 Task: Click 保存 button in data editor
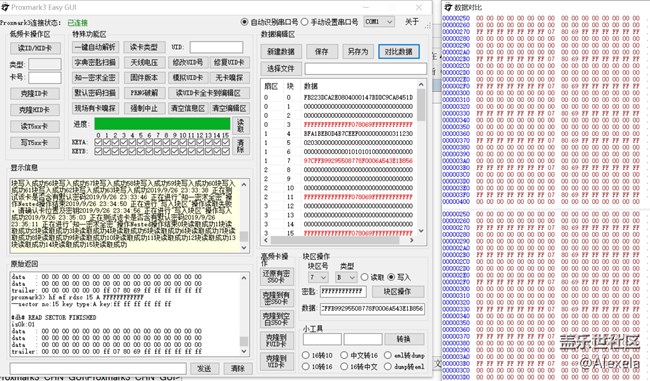click(322, 52)
